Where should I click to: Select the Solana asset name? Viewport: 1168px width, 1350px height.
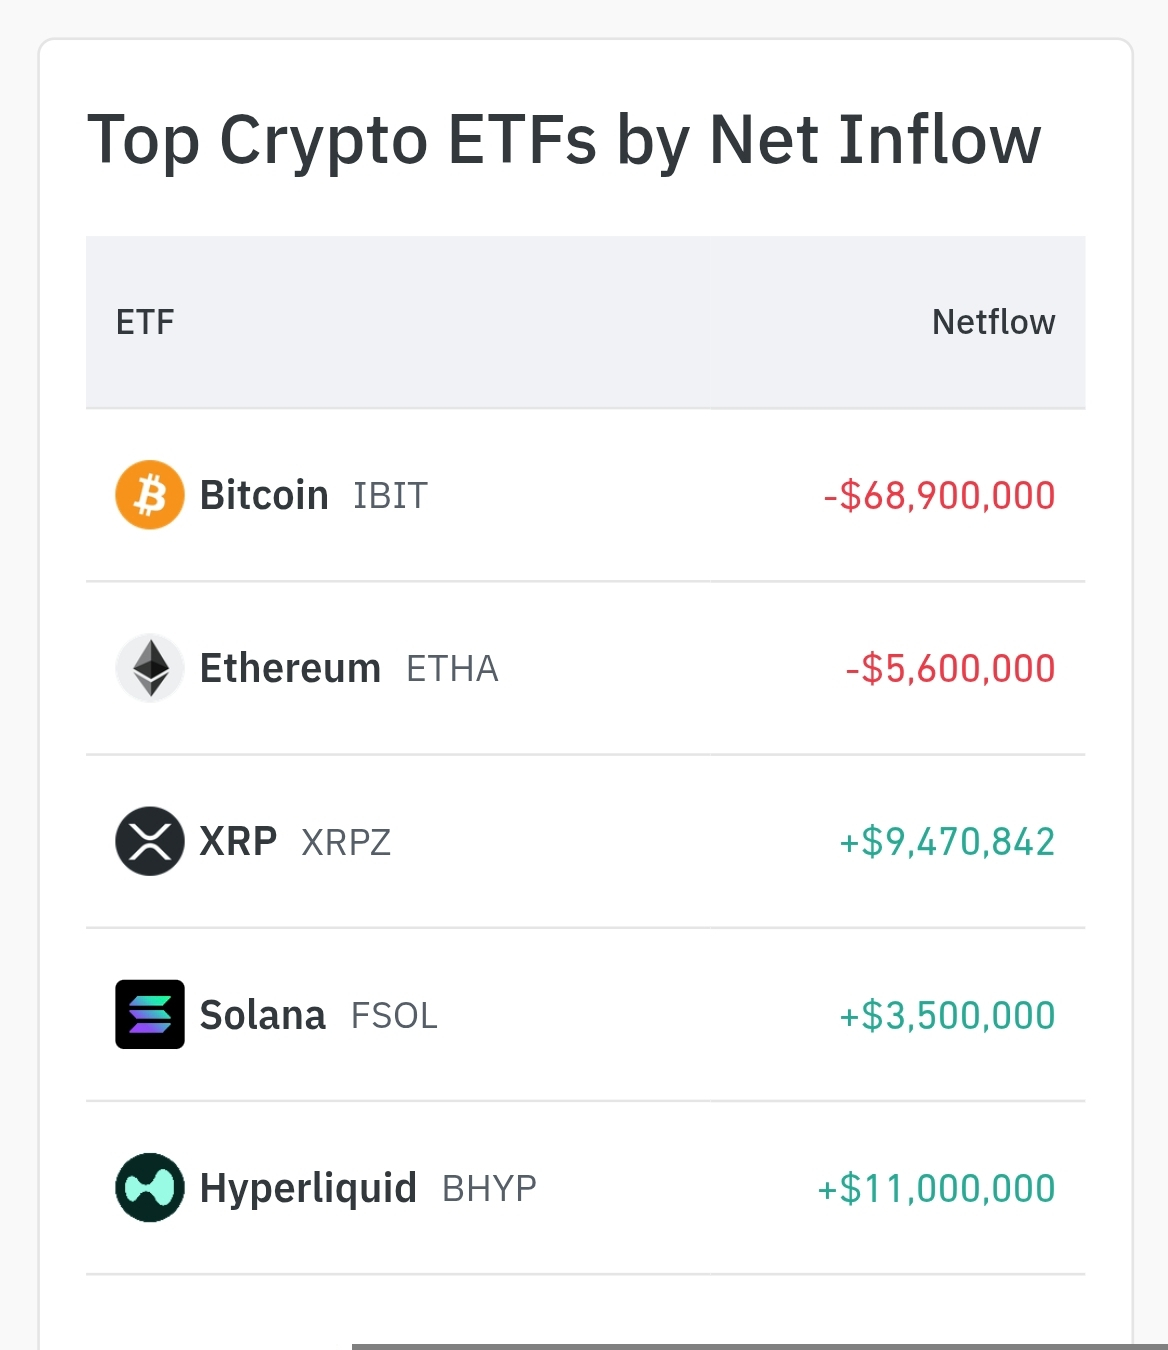(262, 1015)
